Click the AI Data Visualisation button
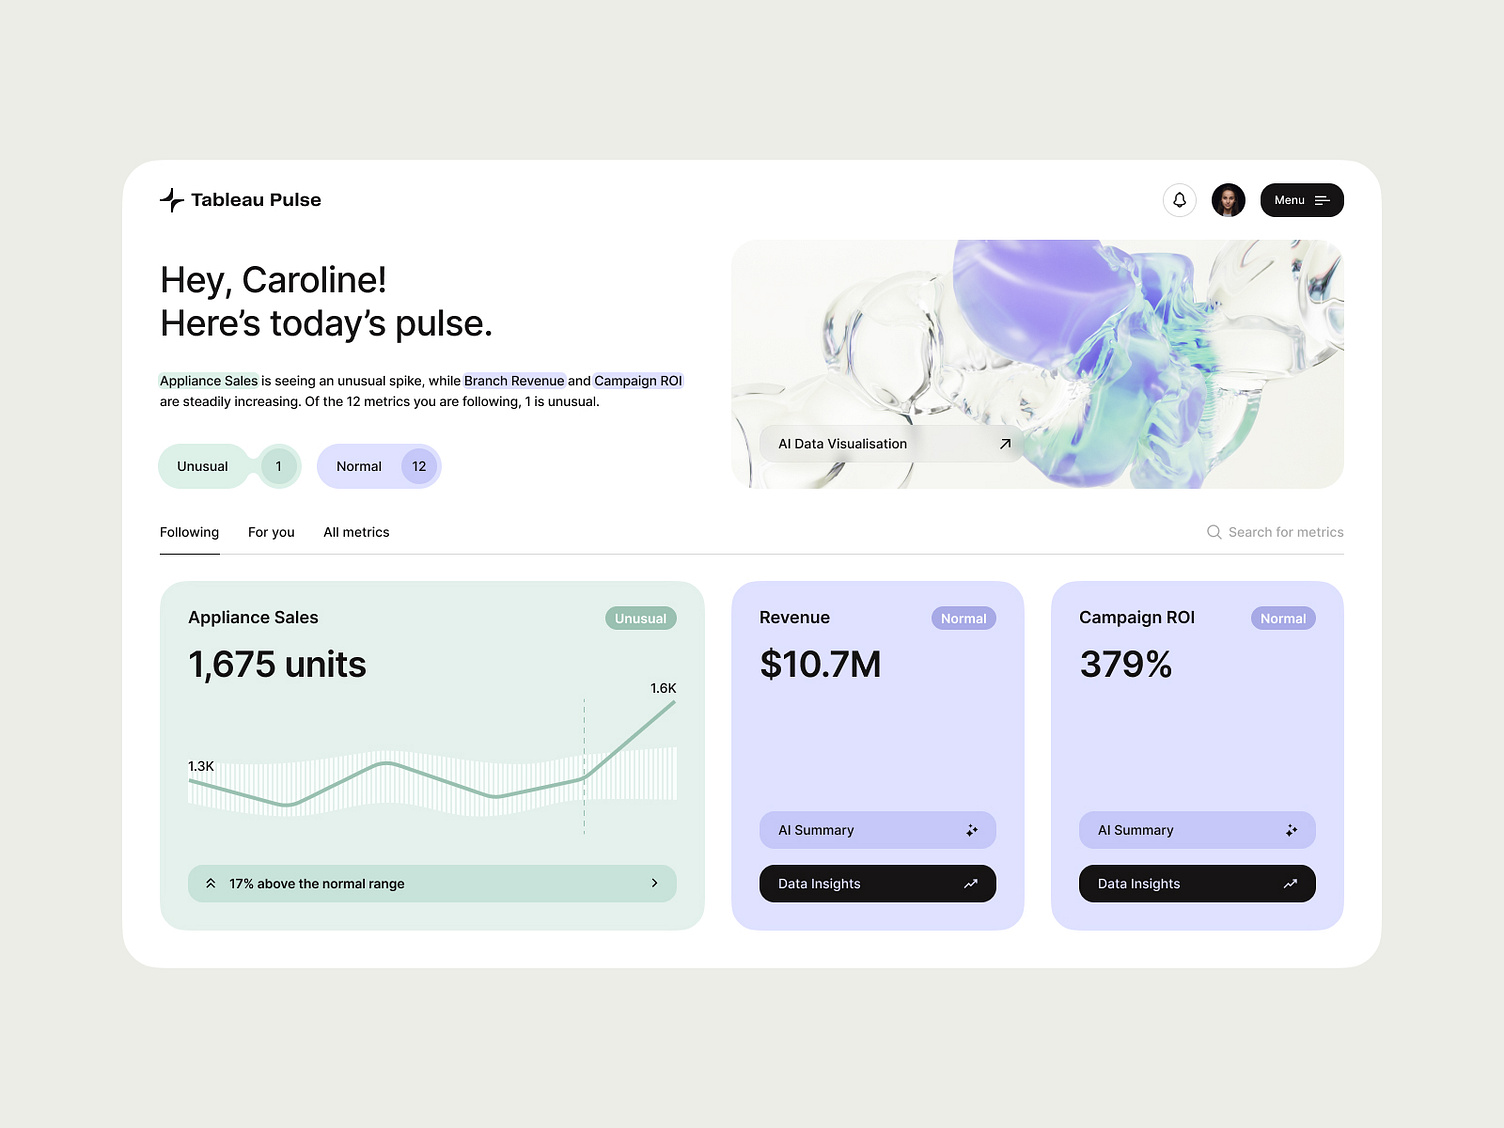Screen dimensions: 1504x1128 click(890, 443)
